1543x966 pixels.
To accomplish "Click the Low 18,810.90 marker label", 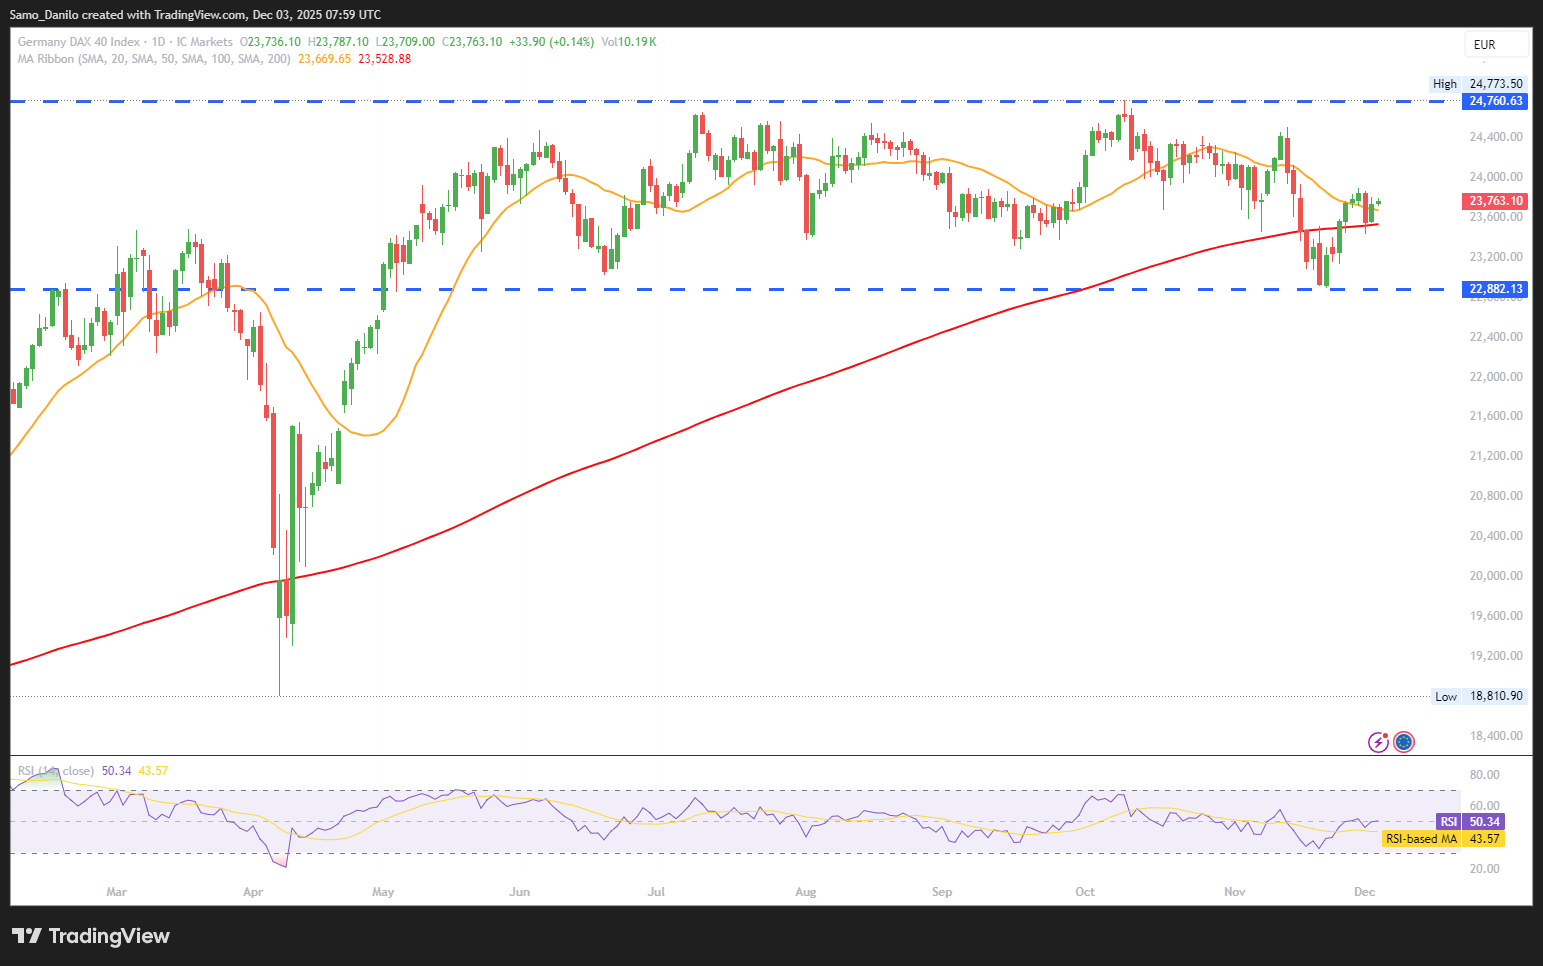I will pos(1479,696).
